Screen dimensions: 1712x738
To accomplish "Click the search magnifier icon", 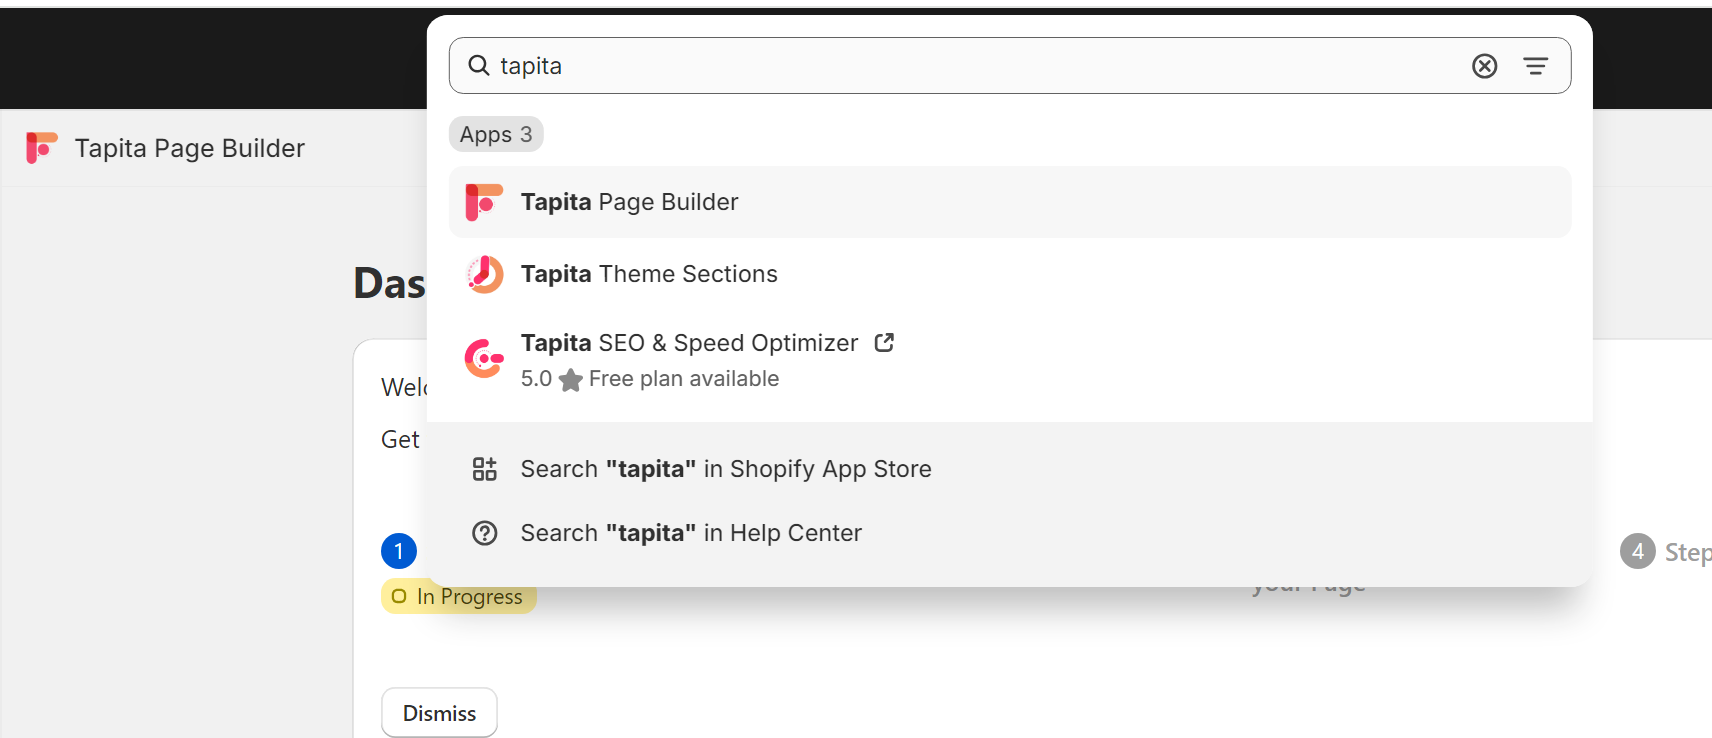I will click(479, 66).
